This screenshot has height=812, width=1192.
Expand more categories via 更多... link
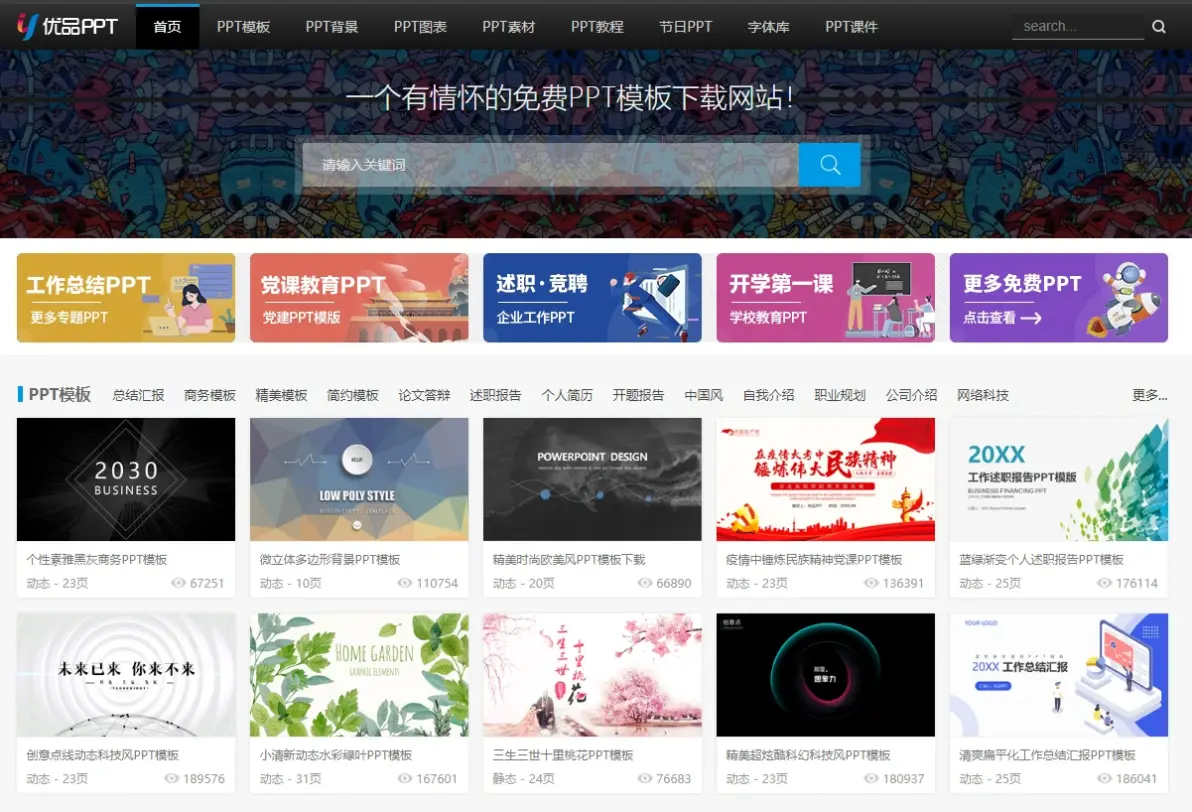point(1149,395)
